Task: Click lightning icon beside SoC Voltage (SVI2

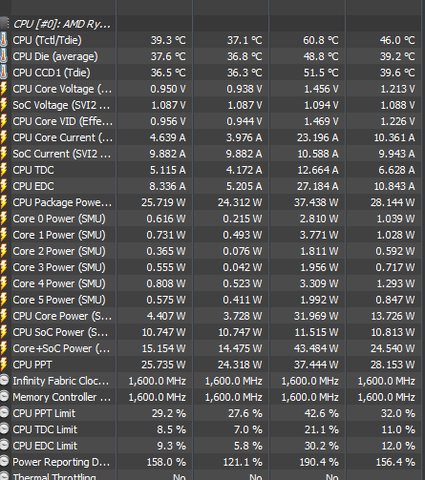Action: (x=4, y=105)
